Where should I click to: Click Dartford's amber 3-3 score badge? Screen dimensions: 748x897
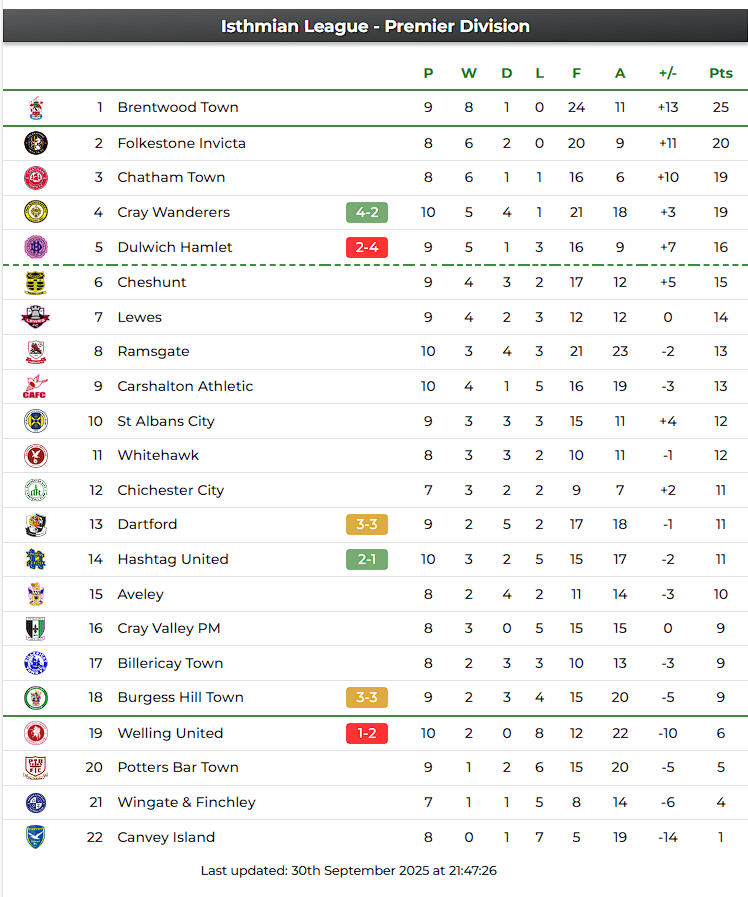366,524
